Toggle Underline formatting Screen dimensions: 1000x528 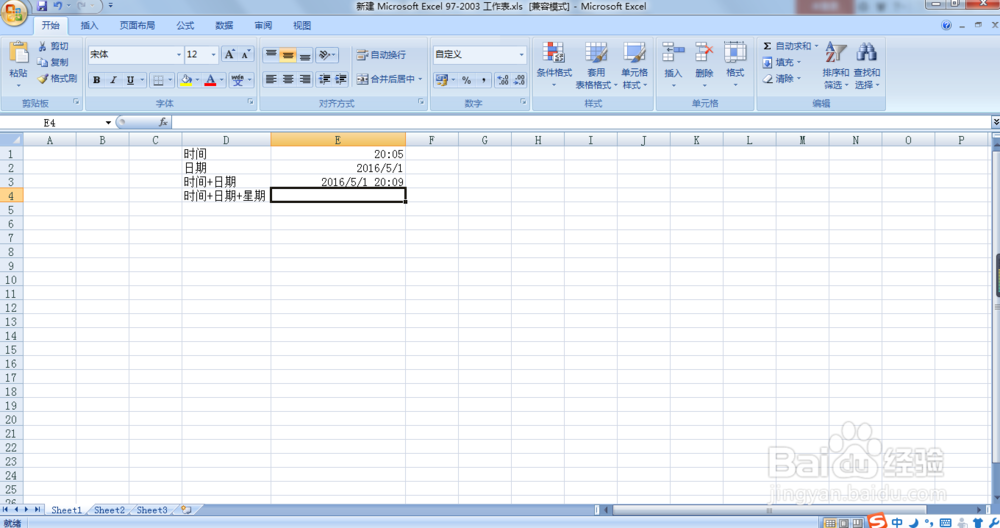pos(130,80)
